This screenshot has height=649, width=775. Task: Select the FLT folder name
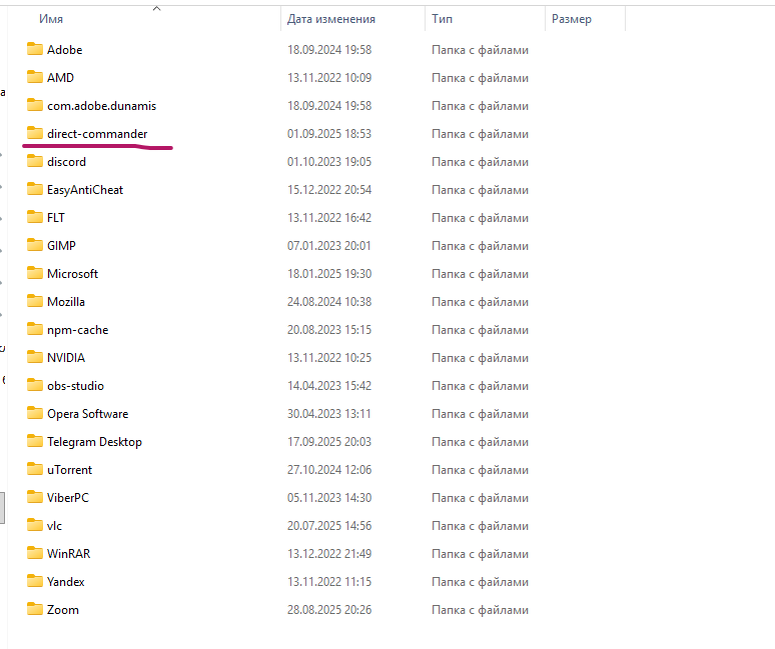click(56, 218)
